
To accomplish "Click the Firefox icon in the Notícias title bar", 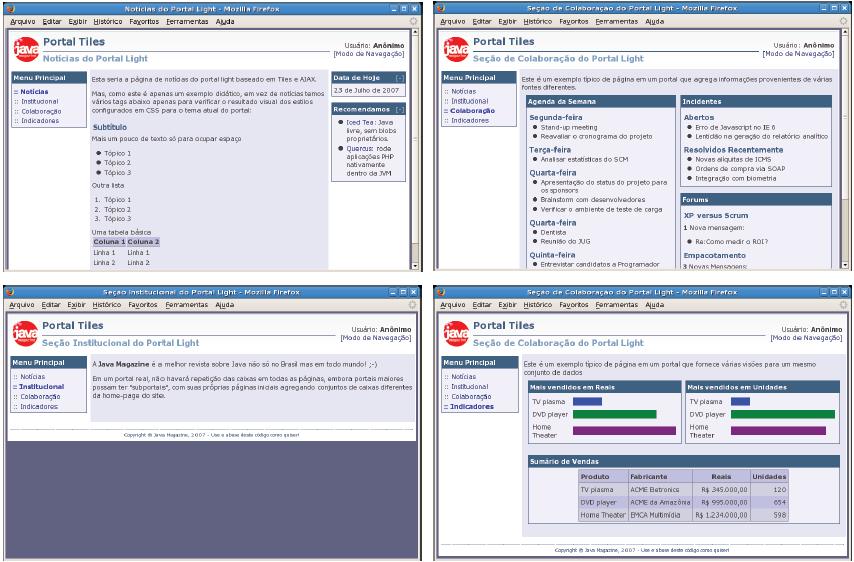I will click(10, 7).
